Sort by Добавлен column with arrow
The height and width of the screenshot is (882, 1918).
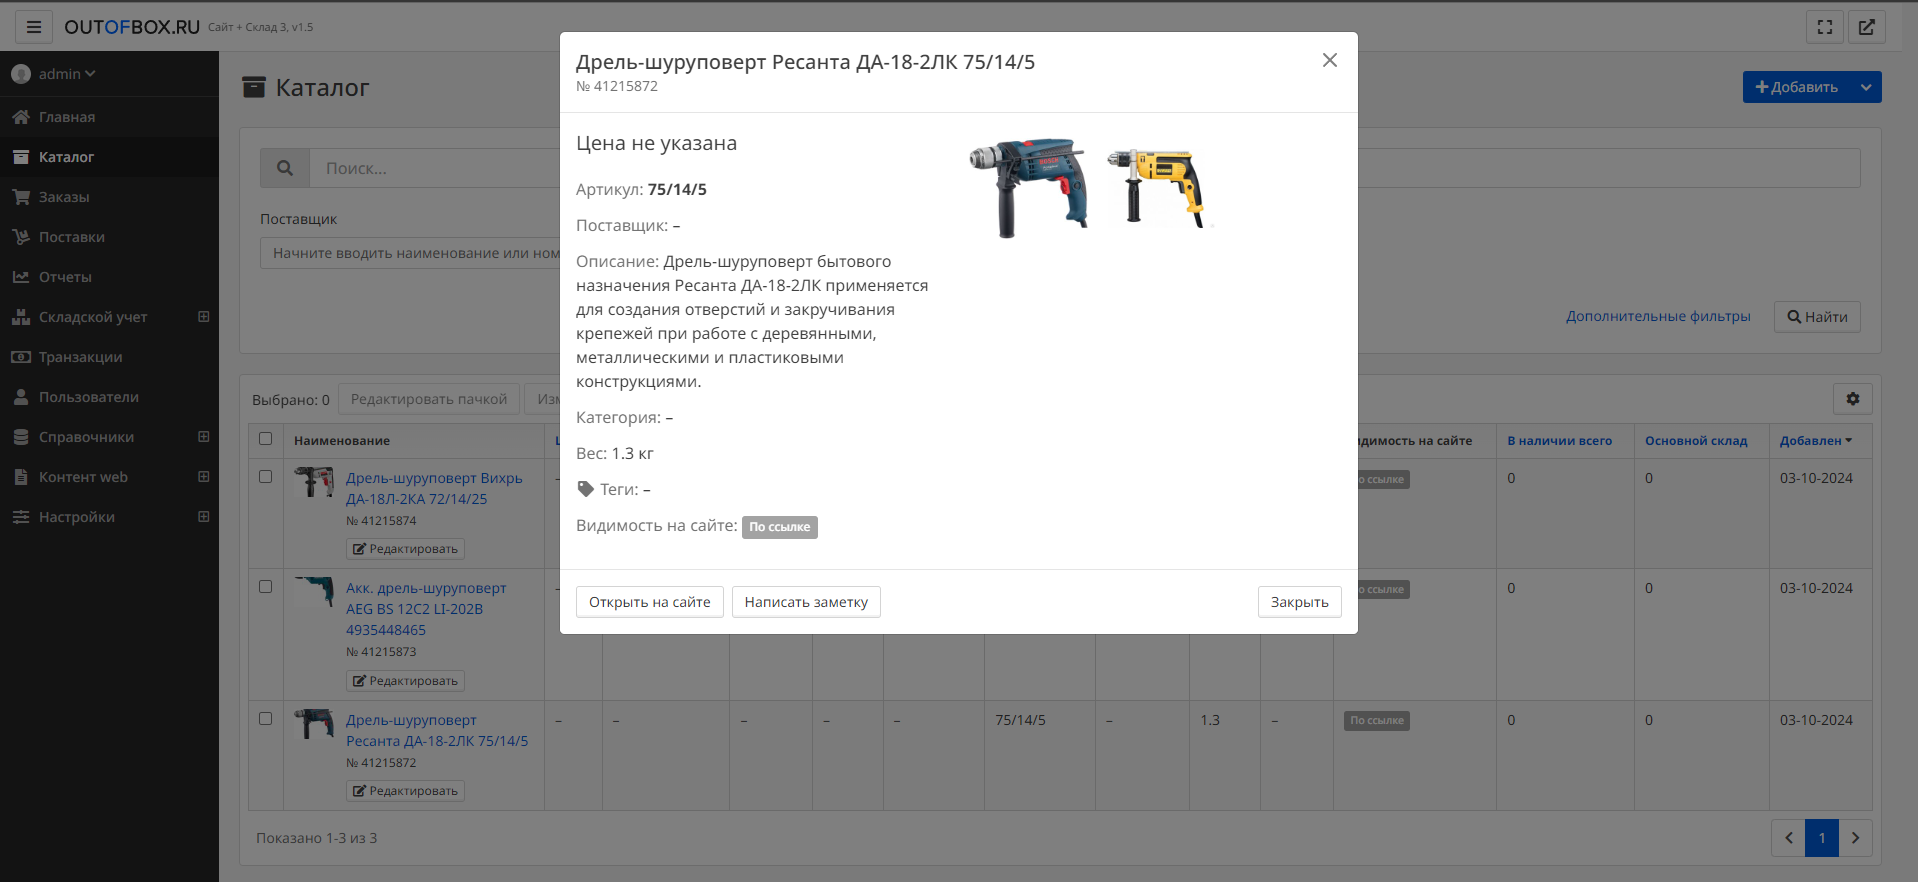pyautogui.click(x=1816, y=441)
